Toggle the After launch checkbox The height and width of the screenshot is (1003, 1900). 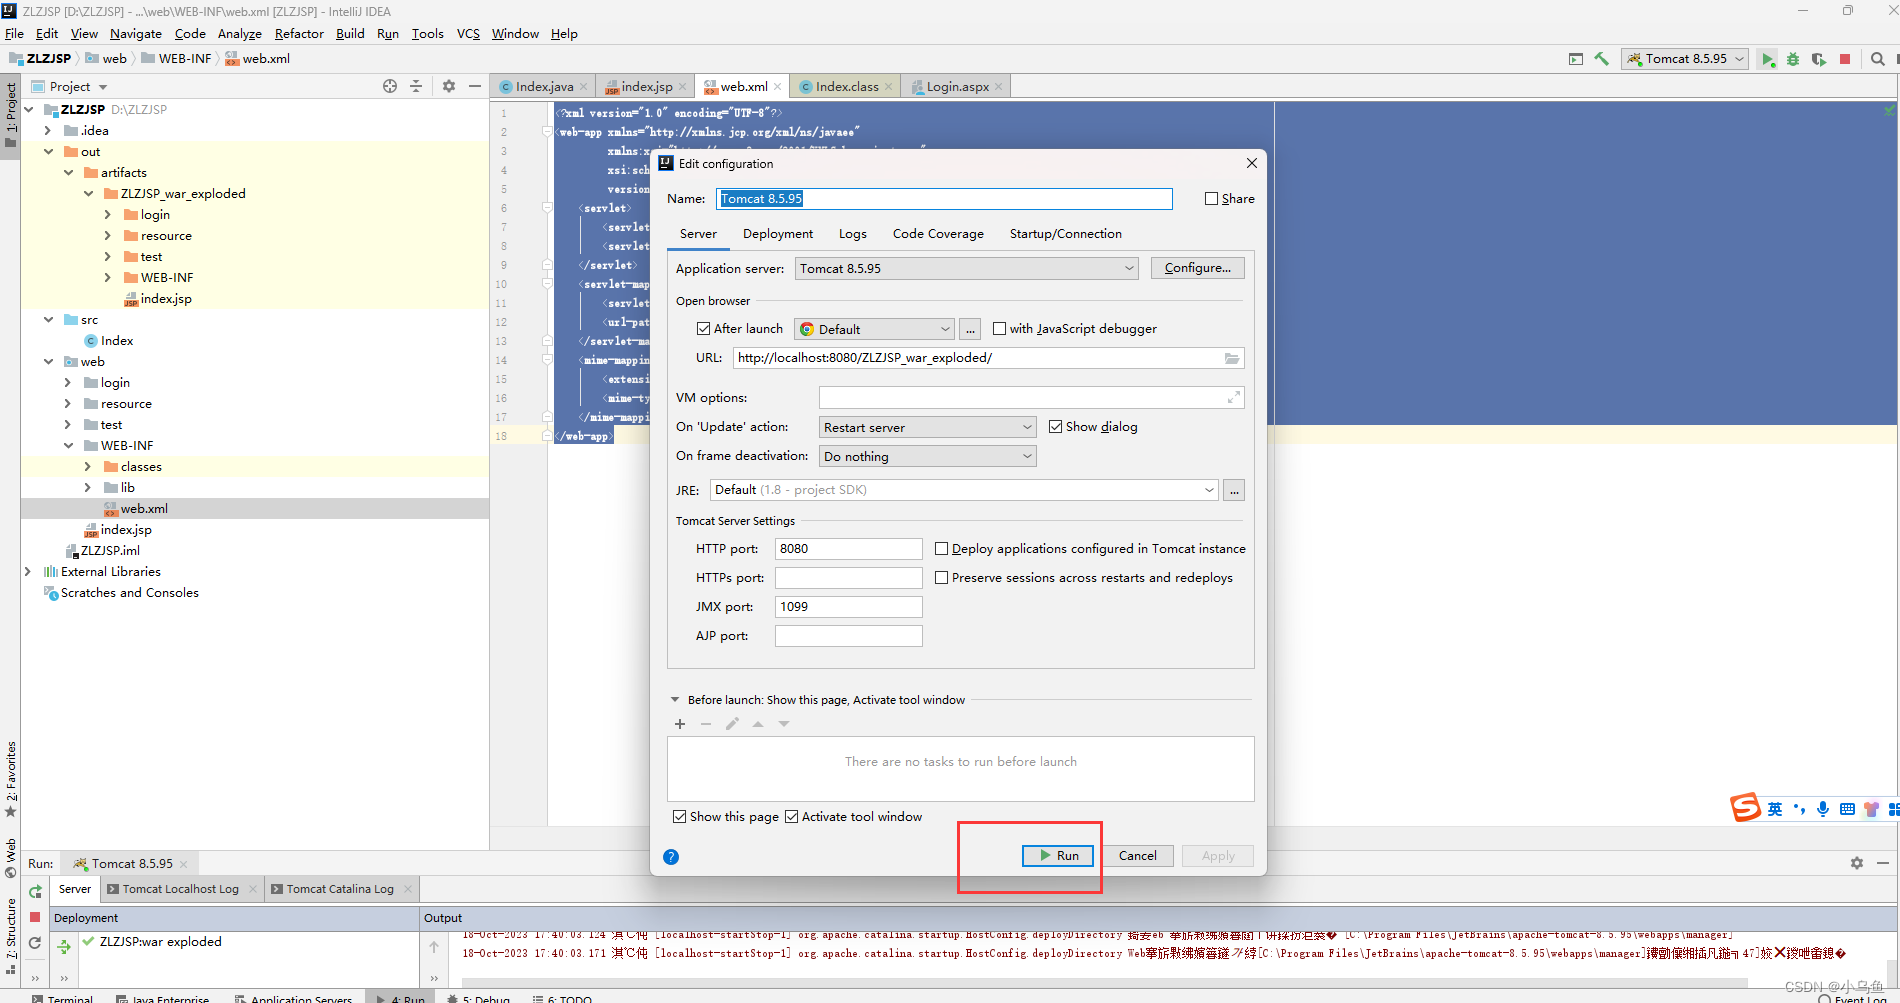[x=703, y=329]
